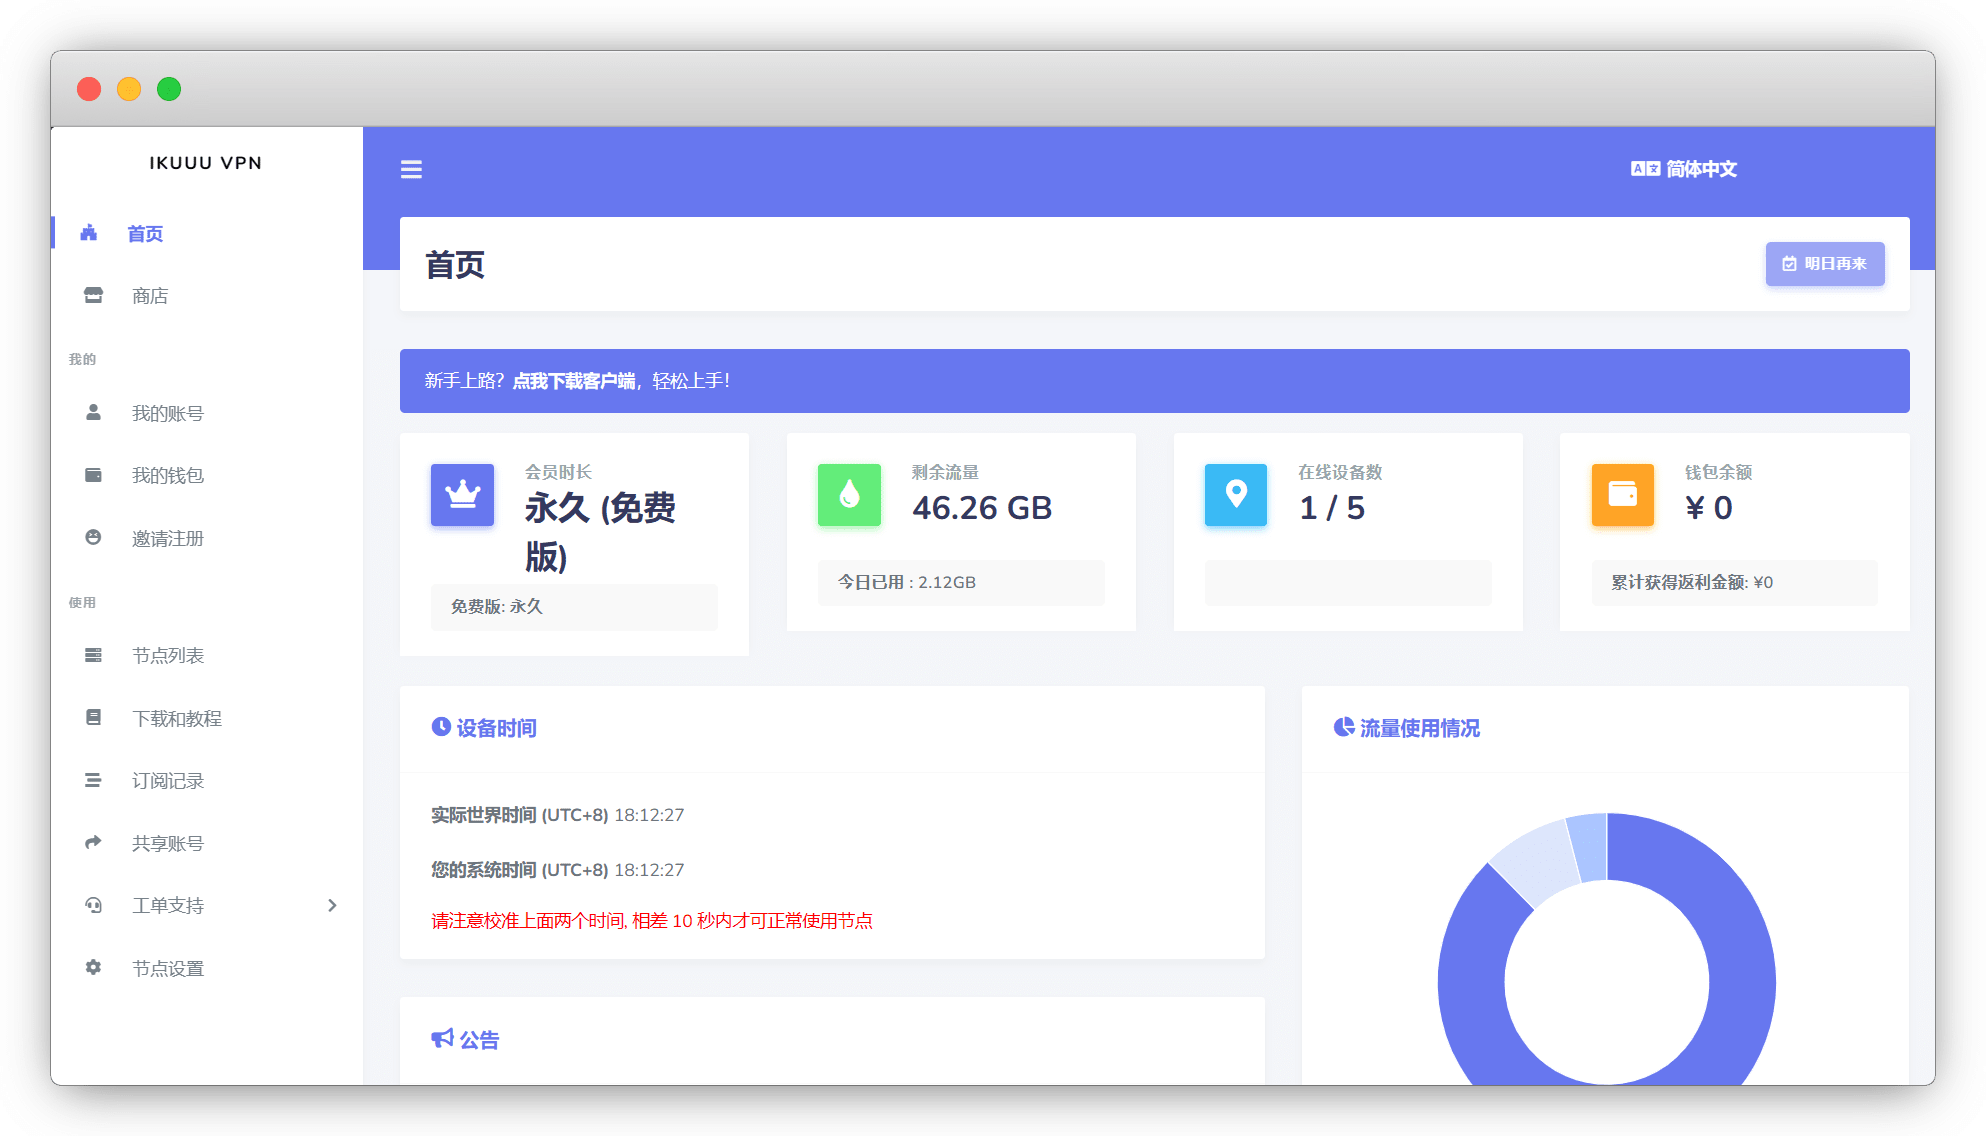1986x1136 pixels.
Task: Toggle the hamburger sidebar menu
Action: point(411,169)
